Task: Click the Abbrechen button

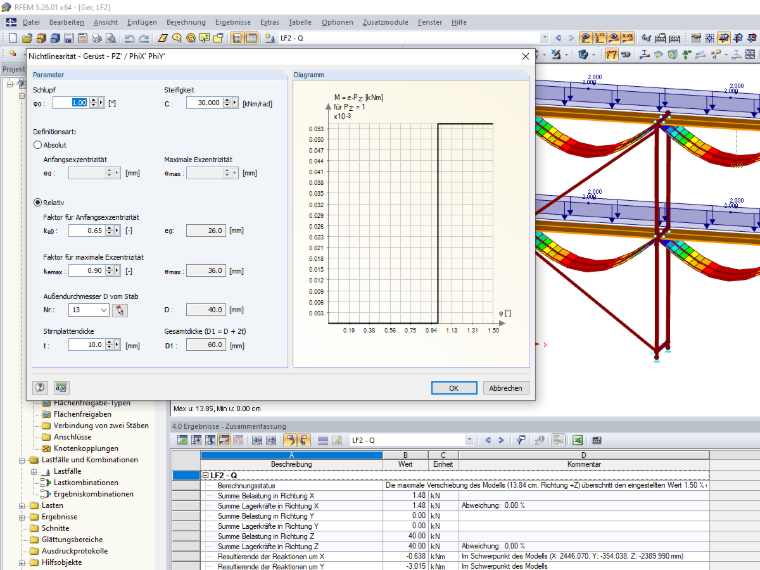Action: [506, 388]
